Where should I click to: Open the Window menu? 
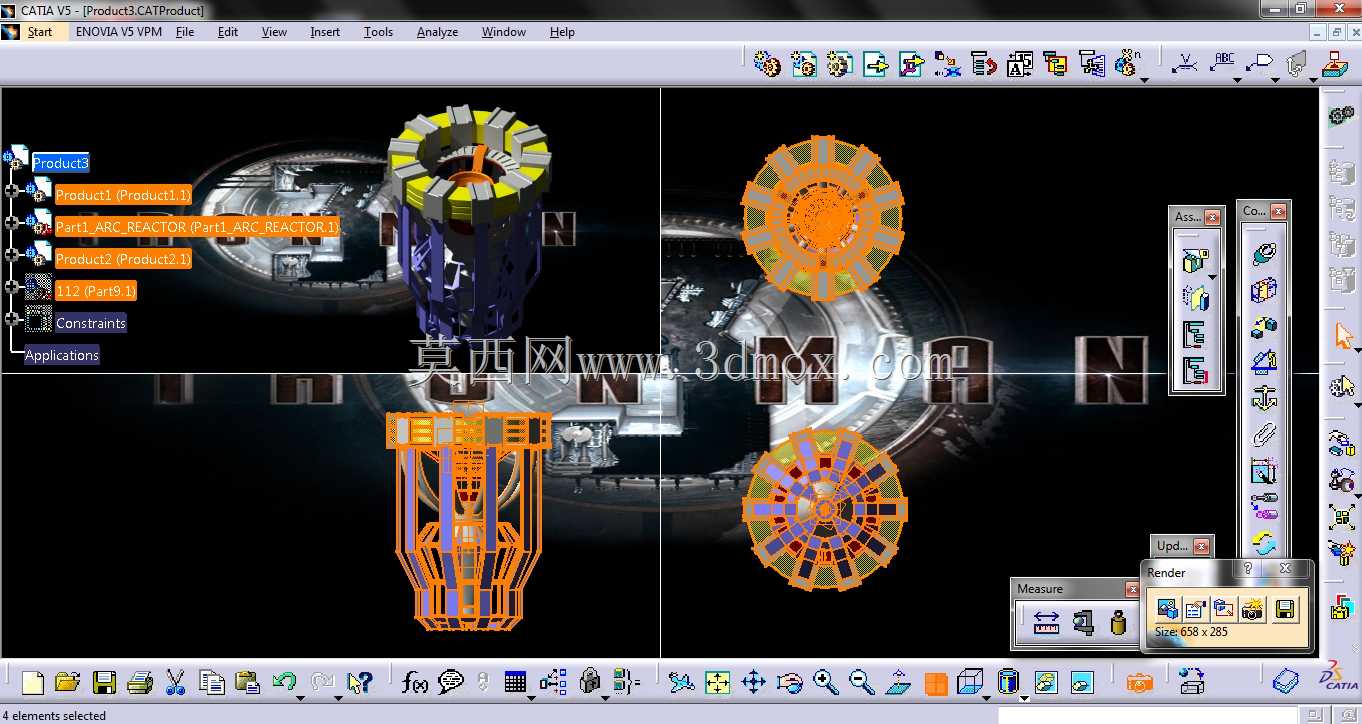click(x=504, y=32)
